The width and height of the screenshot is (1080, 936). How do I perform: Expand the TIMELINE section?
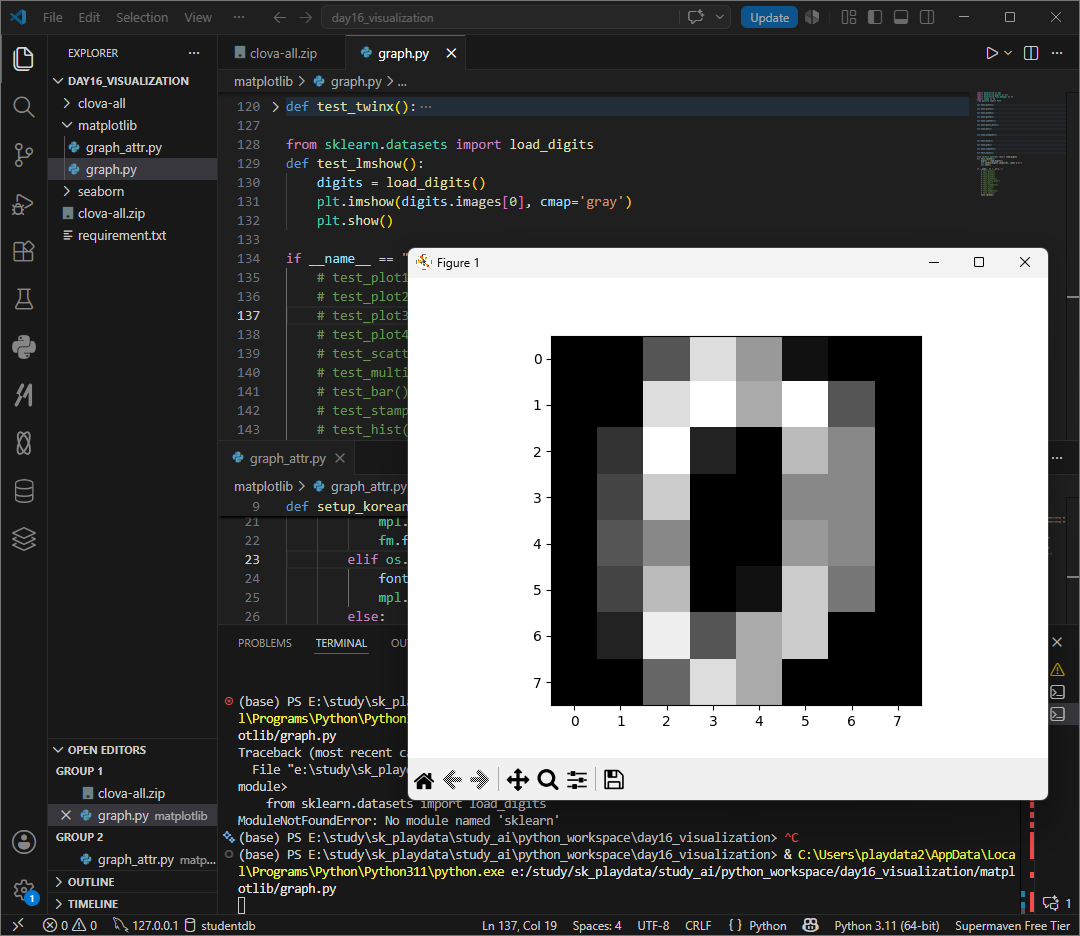pyautogui.click(x=59, y=904)
